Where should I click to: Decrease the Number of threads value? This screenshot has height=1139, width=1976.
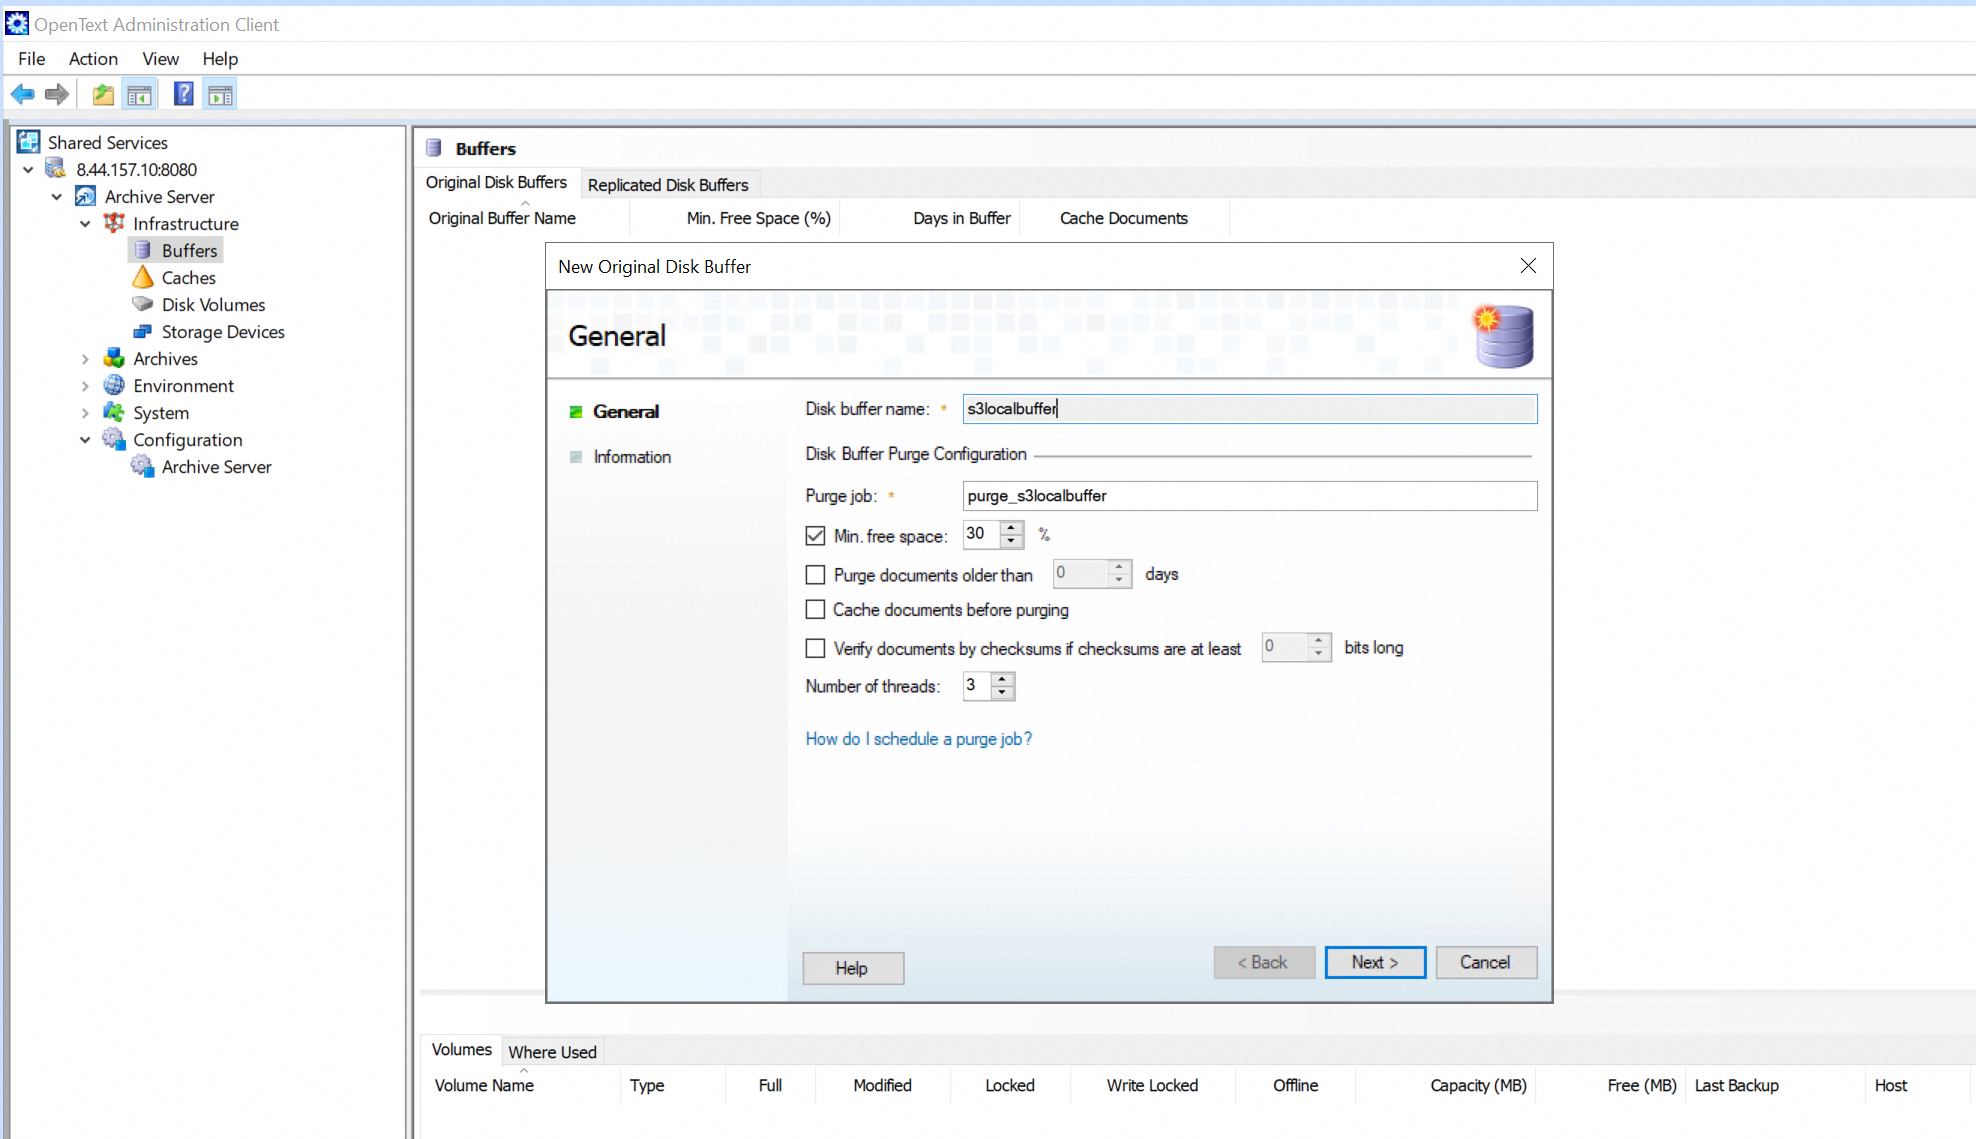click(x=1002, y=693)
